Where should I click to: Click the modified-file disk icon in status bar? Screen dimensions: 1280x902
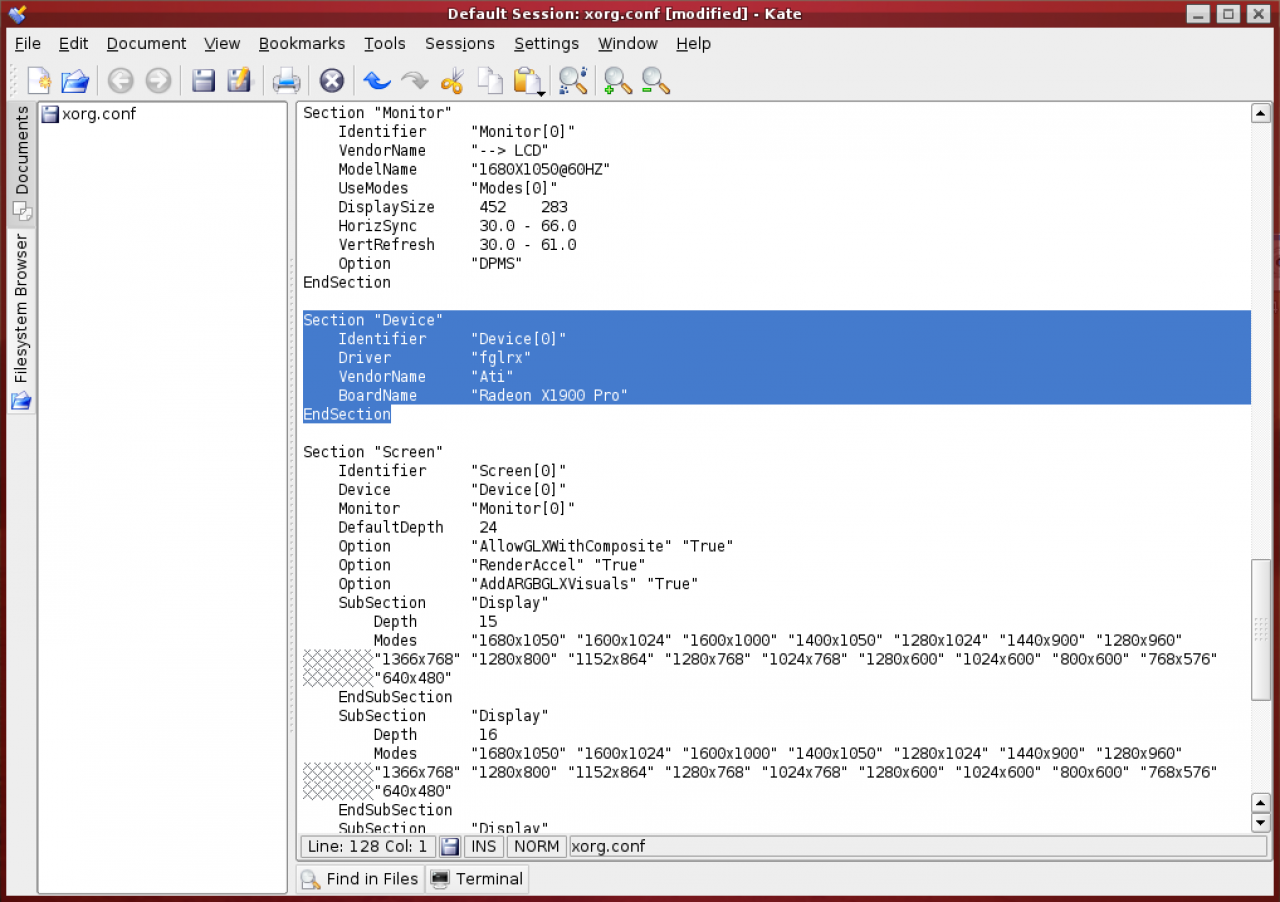450,846
